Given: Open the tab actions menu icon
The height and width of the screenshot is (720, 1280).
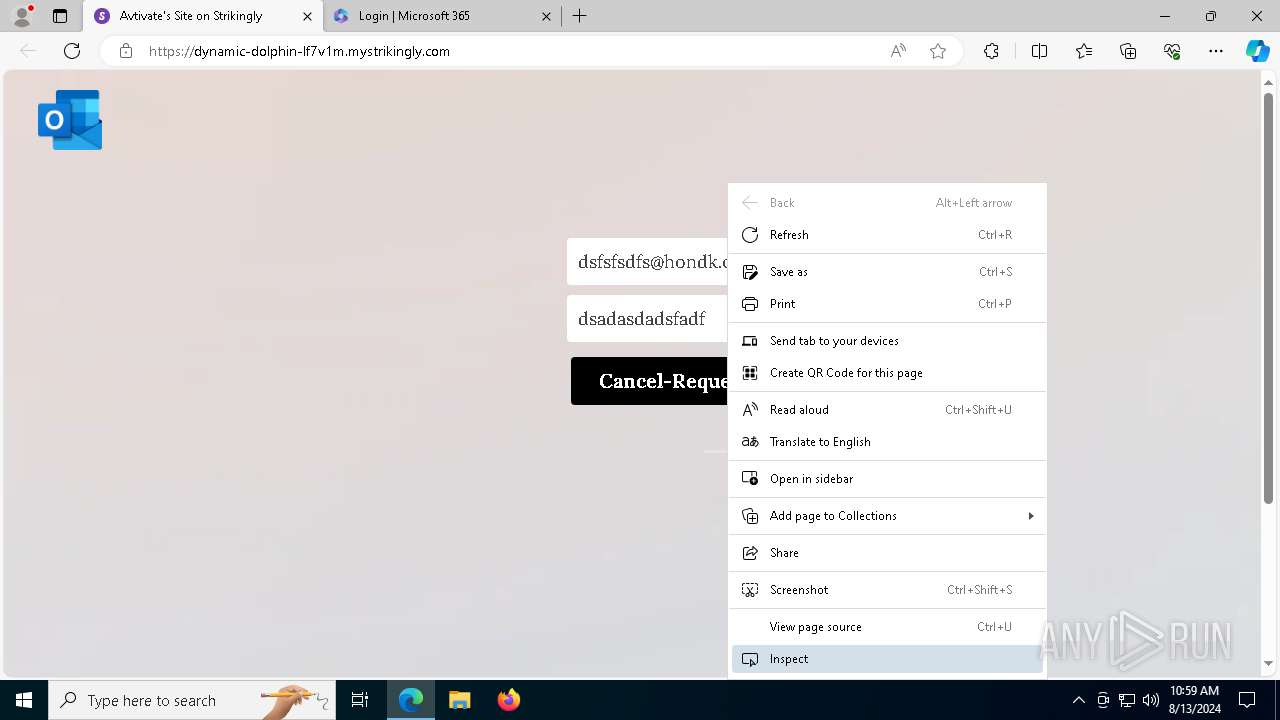Looking at the screenshot, I should pyautogui.click(x=60, y=16).
